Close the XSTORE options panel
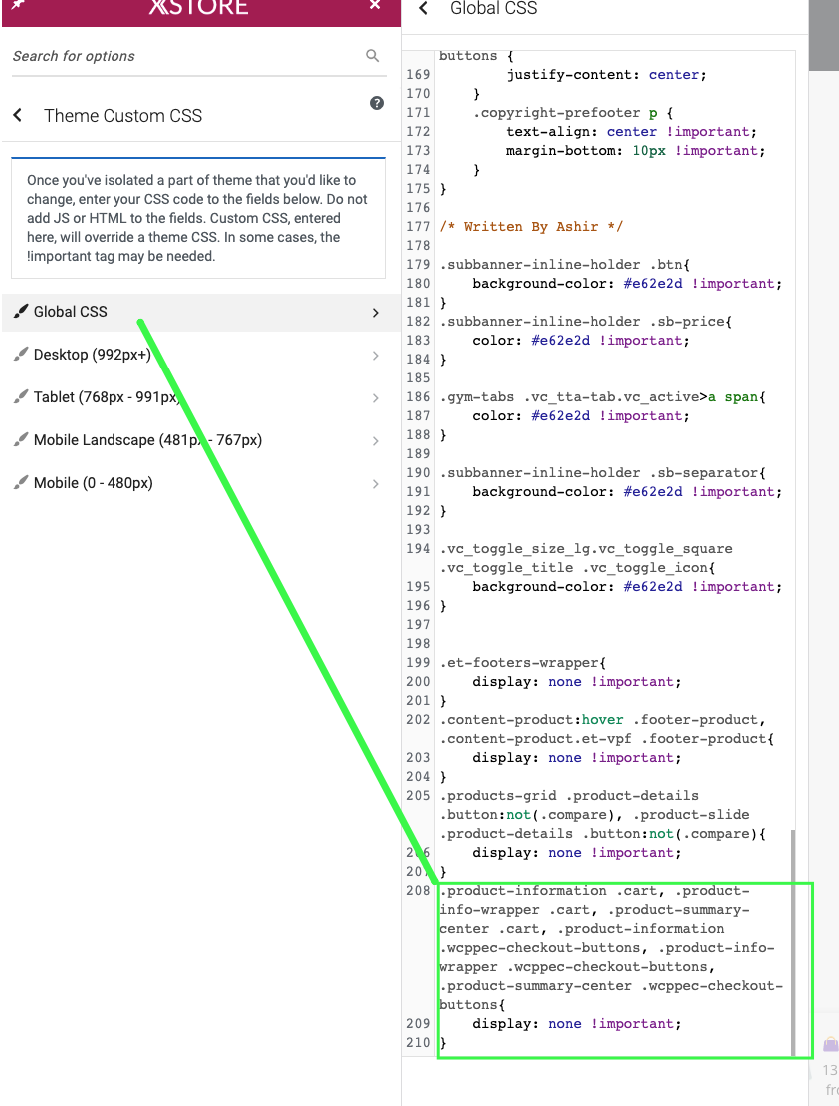 [x=375, y=5]
